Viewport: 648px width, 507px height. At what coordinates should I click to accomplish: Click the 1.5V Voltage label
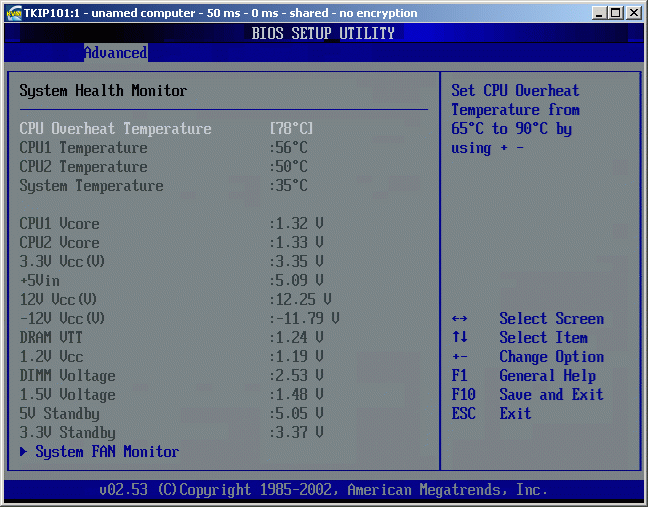[x=67, y=395]
